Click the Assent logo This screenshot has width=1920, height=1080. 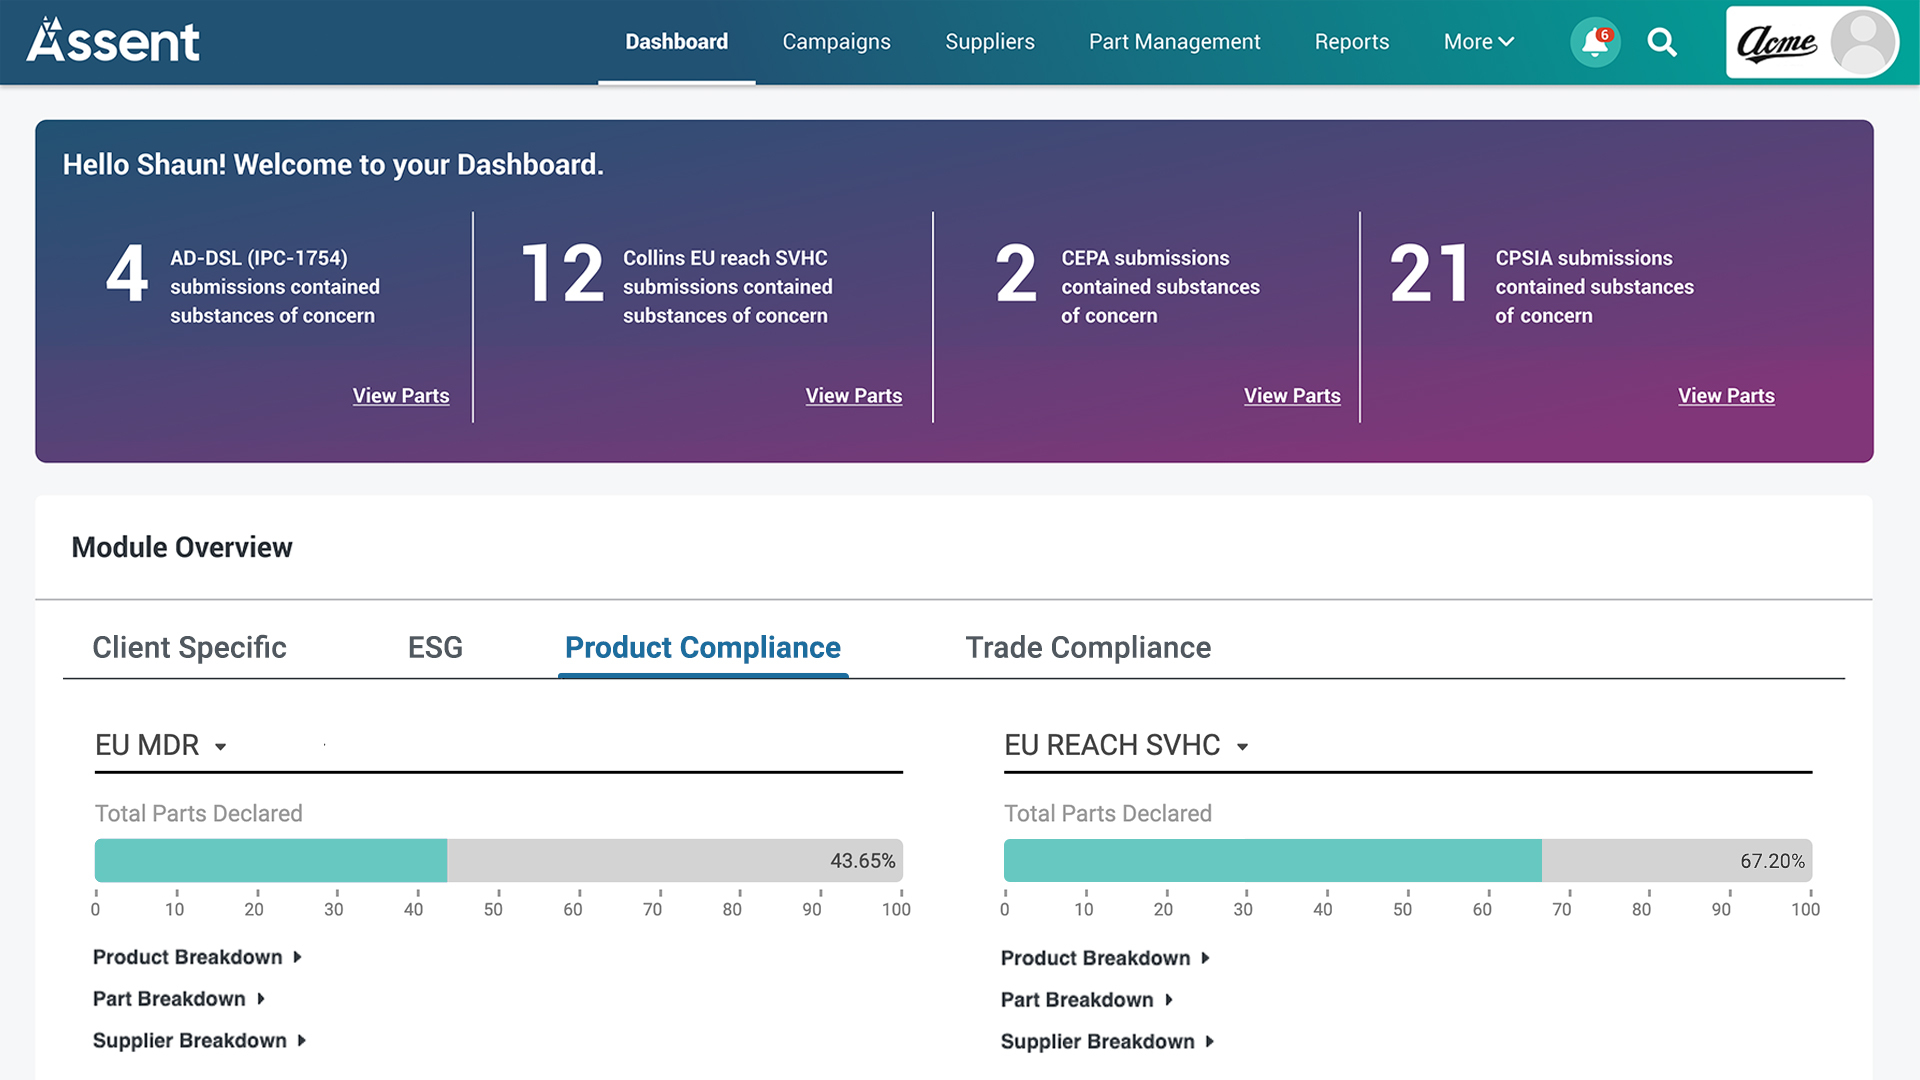113,42
